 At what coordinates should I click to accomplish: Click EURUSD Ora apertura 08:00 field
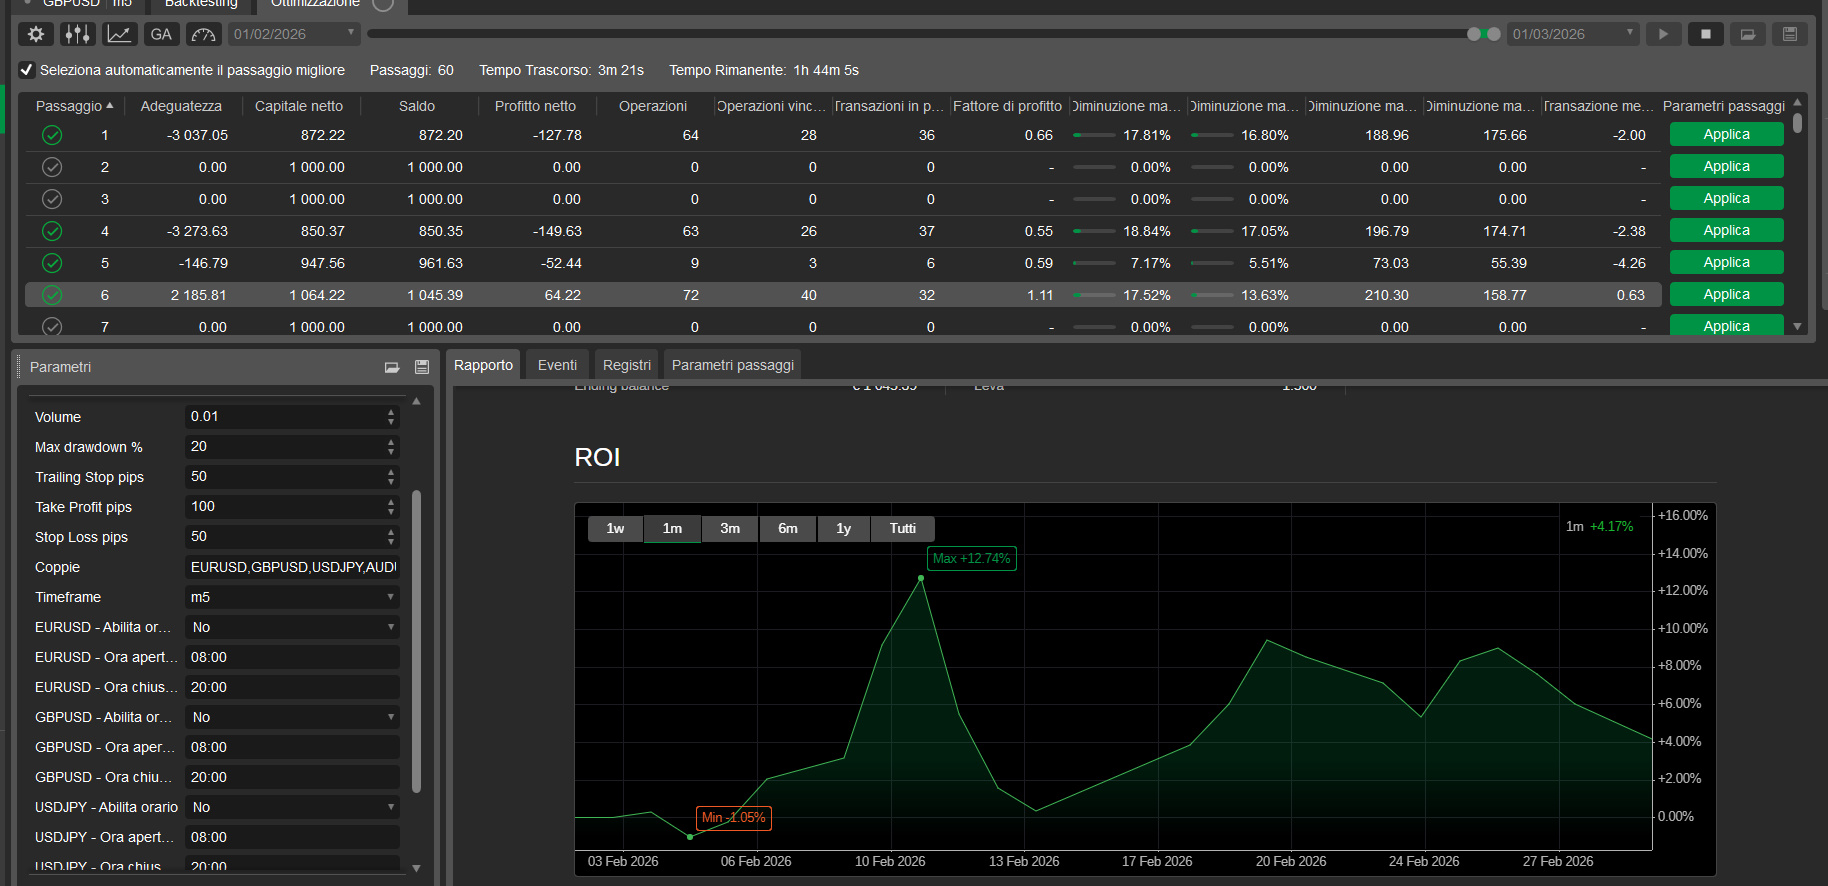pyautogui.click(x=292, y=657)
